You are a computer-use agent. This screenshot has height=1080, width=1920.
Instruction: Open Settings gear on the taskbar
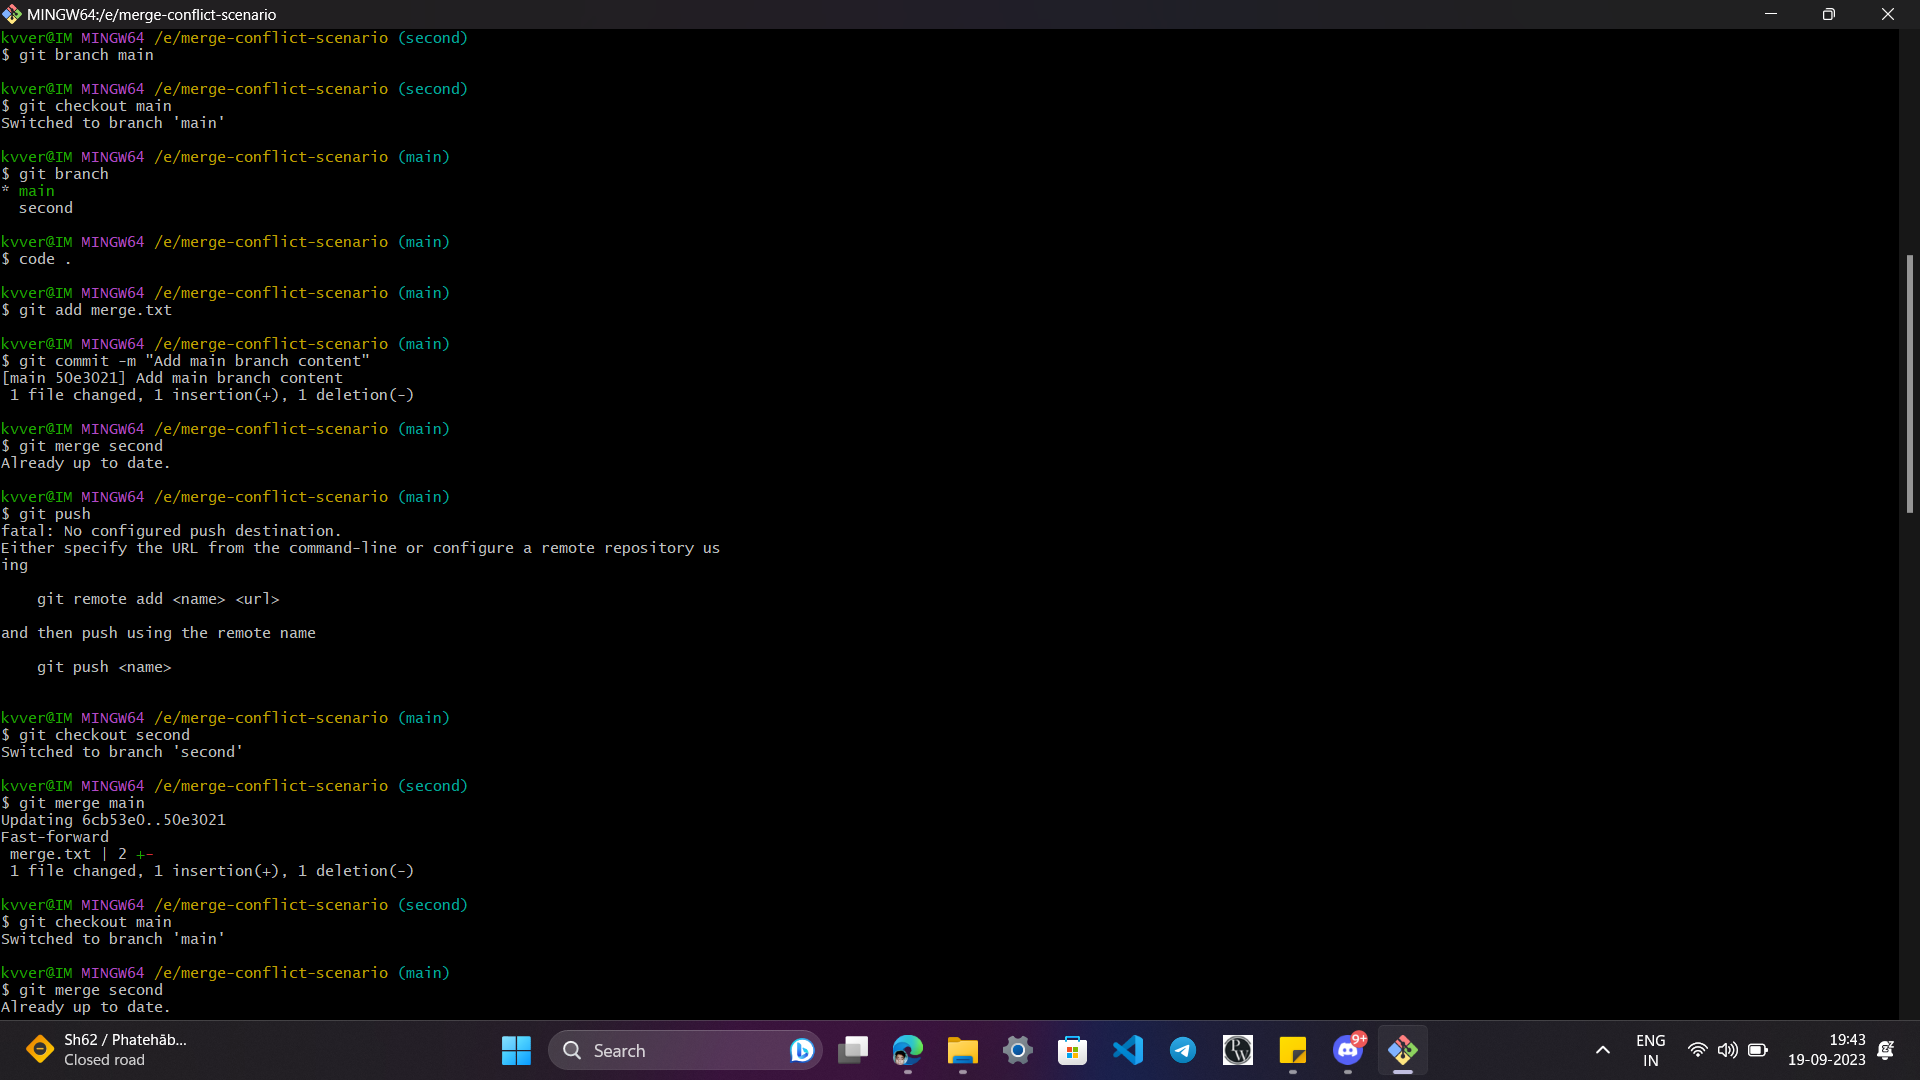click(1017, 1050)
